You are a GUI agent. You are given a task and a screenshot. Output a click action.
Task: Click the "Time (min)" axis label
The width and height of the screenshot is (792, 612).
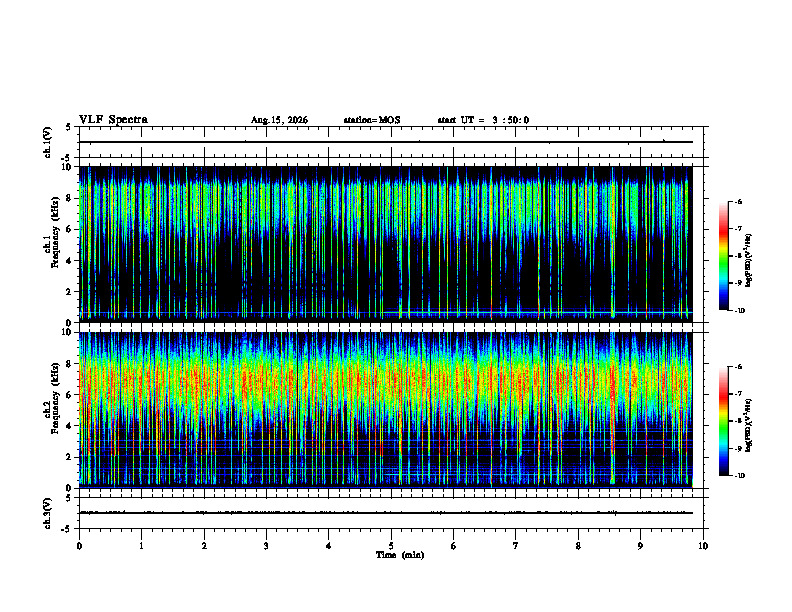tap(400, 555)
